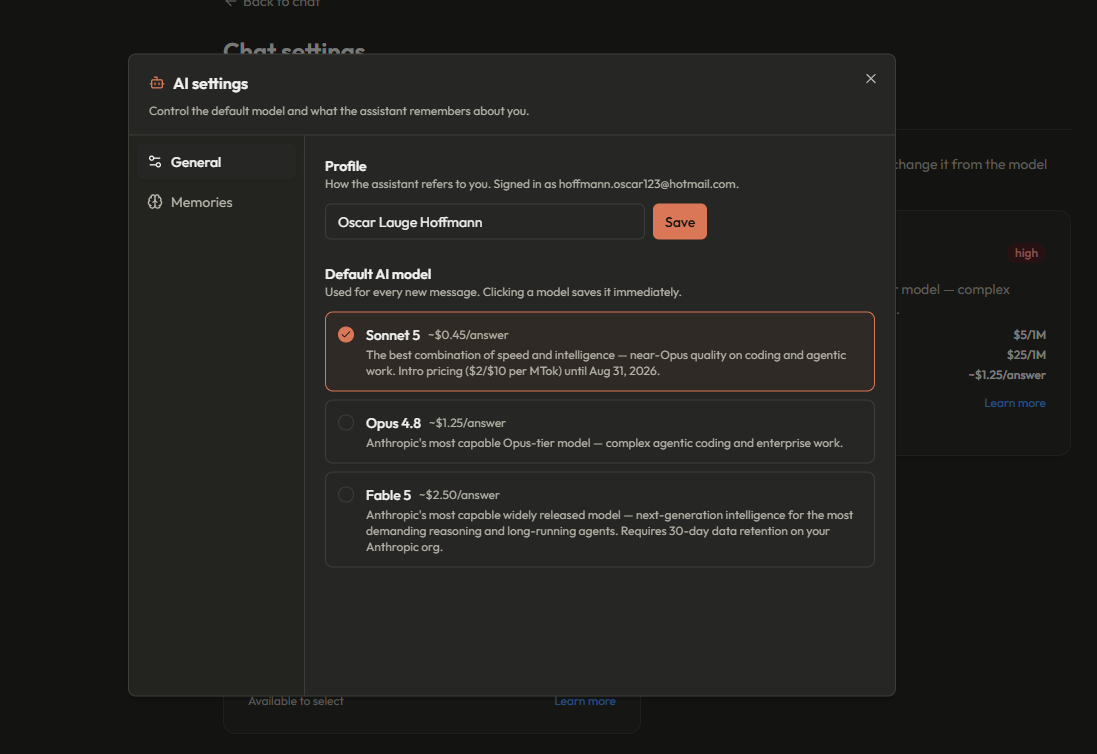Click the signed-in email description text
Image resolution: width=1097 pixels, height=754 pixels.
[x=532, y=184]
